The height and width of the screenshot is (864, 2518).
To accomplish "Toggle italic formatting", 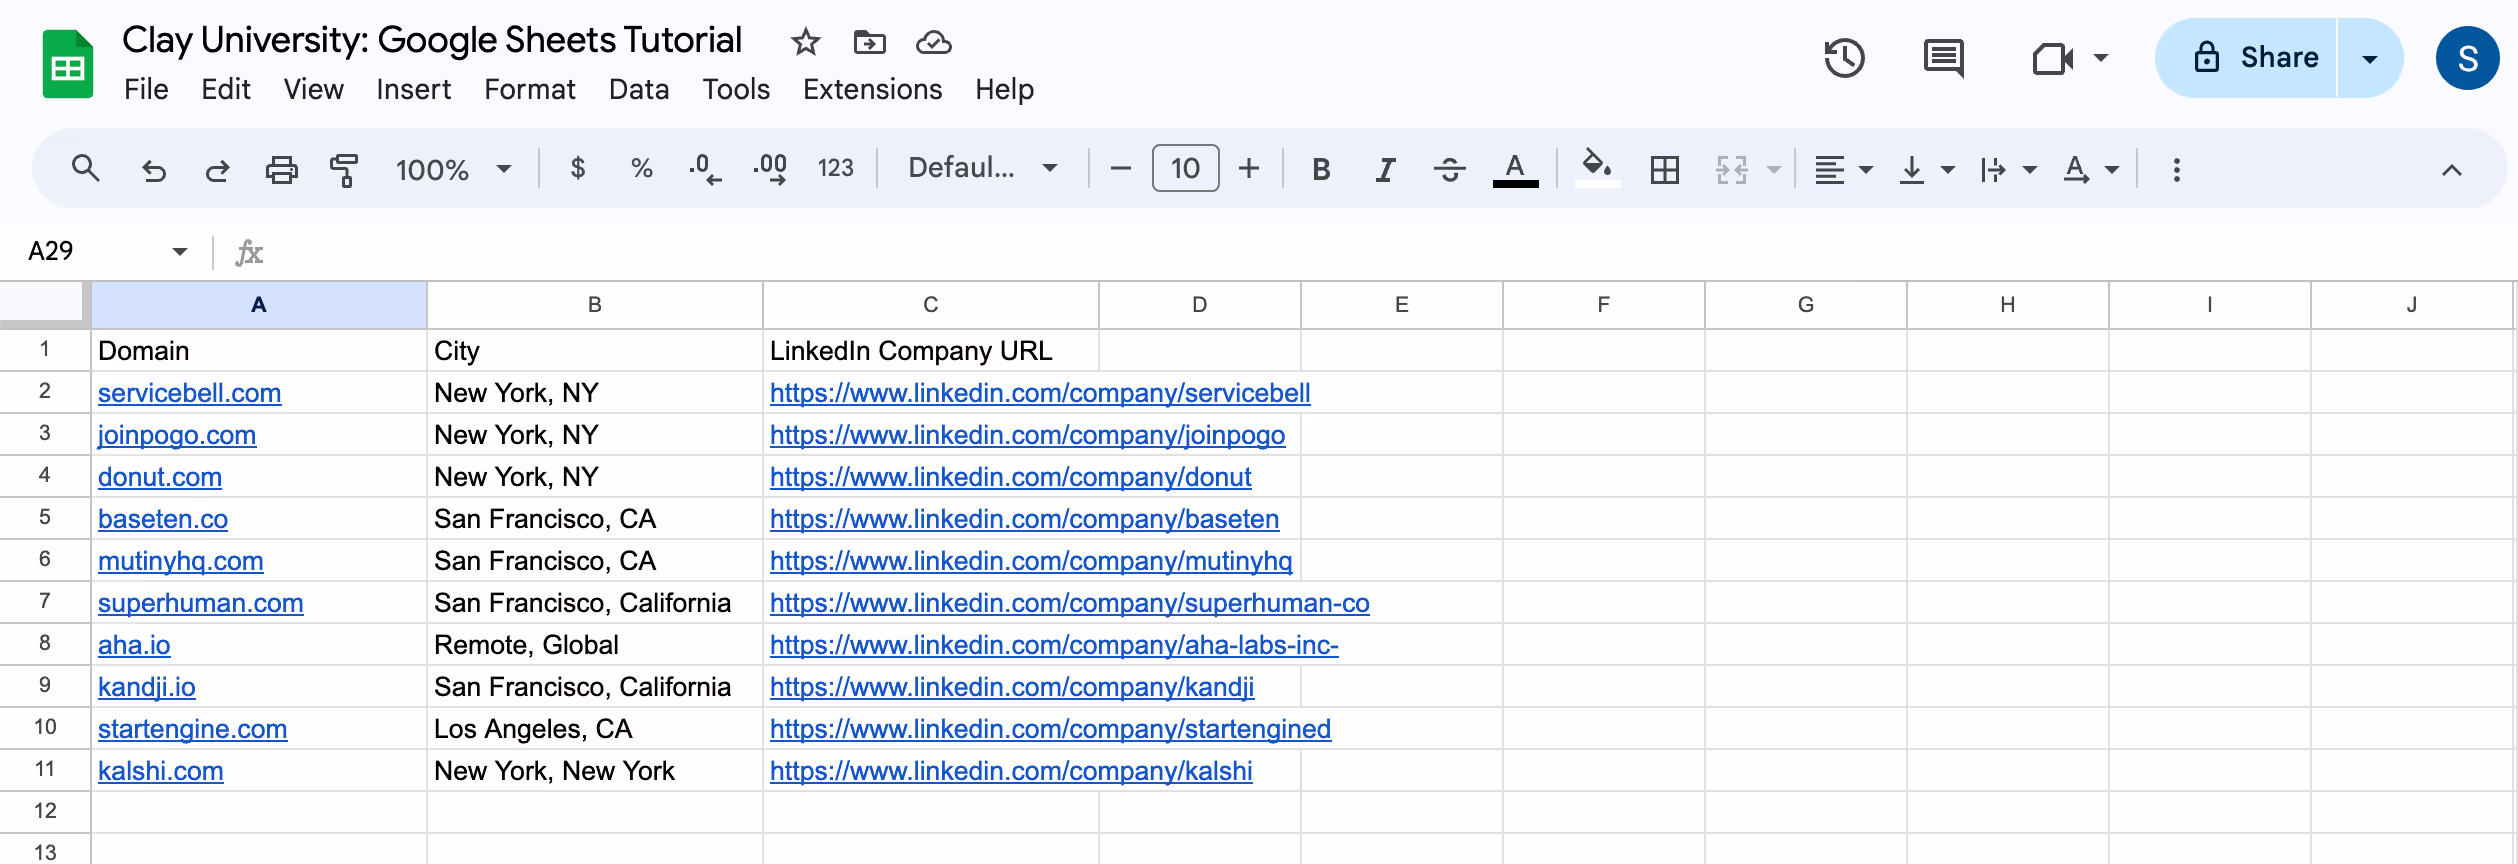I will pyautogui.click(x=1385, y=169).
